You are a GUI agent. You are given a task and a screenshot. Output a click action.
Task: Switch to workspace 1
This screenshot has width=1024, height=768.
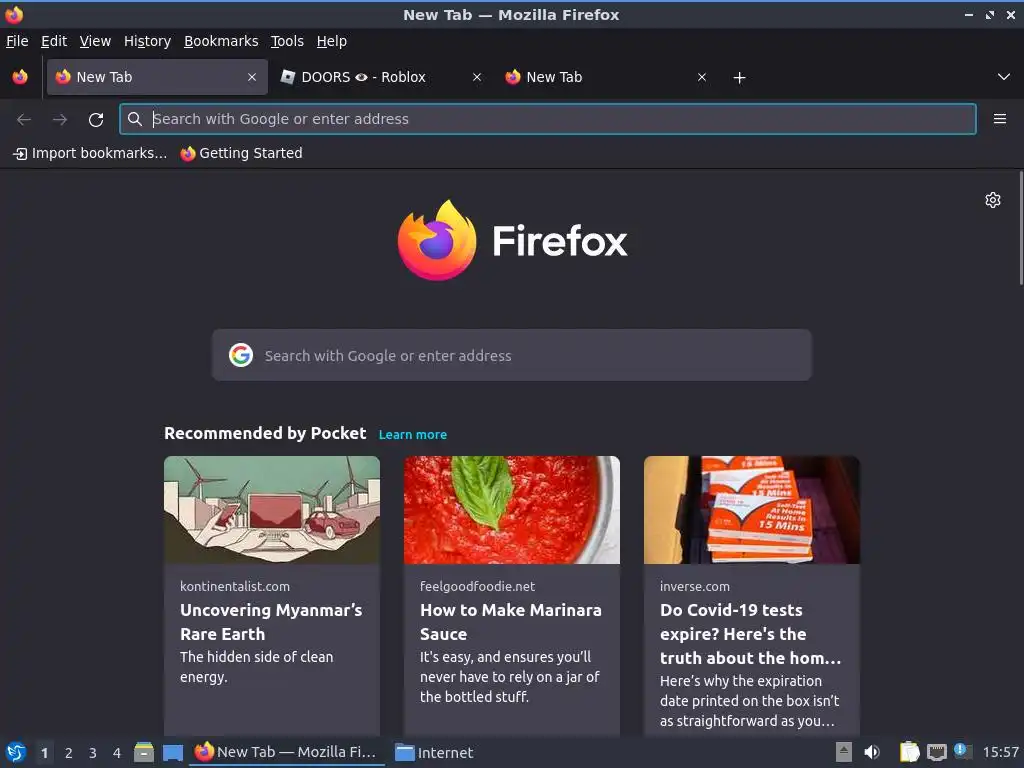pyautogui.click(x=44, y=753)
